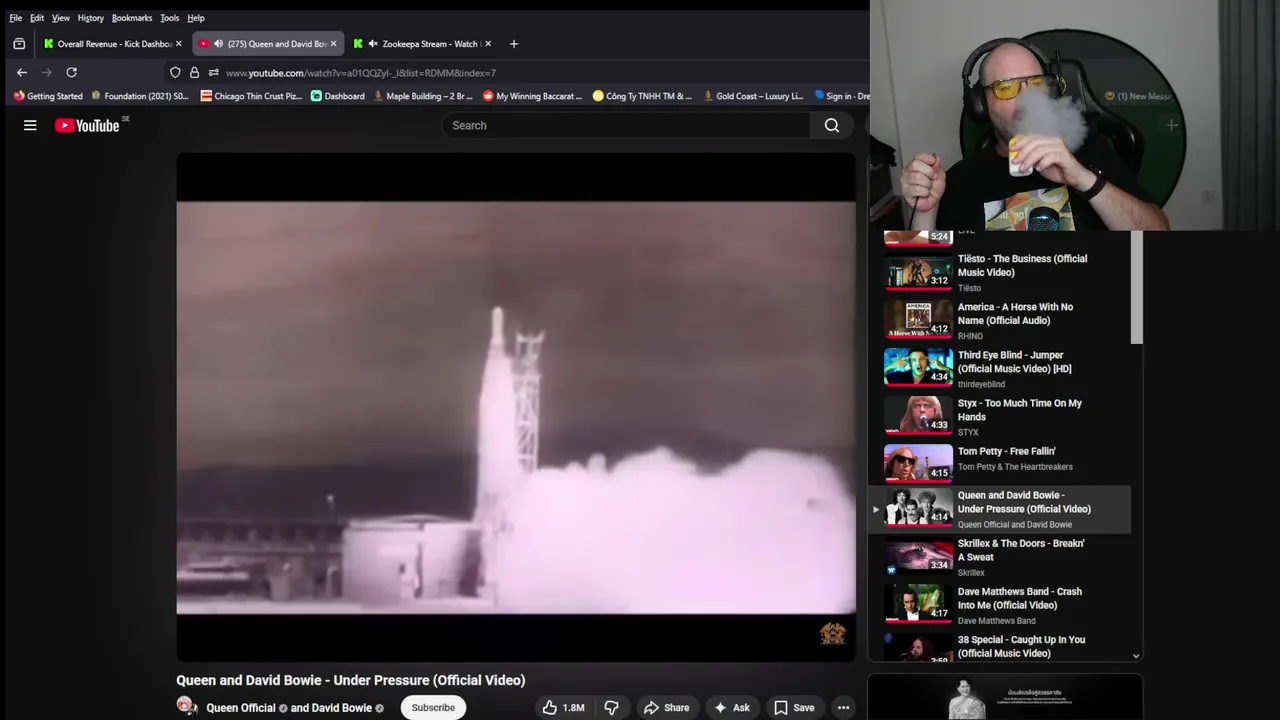Viewport: 1280px width, 720px height.
Task: Click the YouTube search field
Action: coord(626,125)
